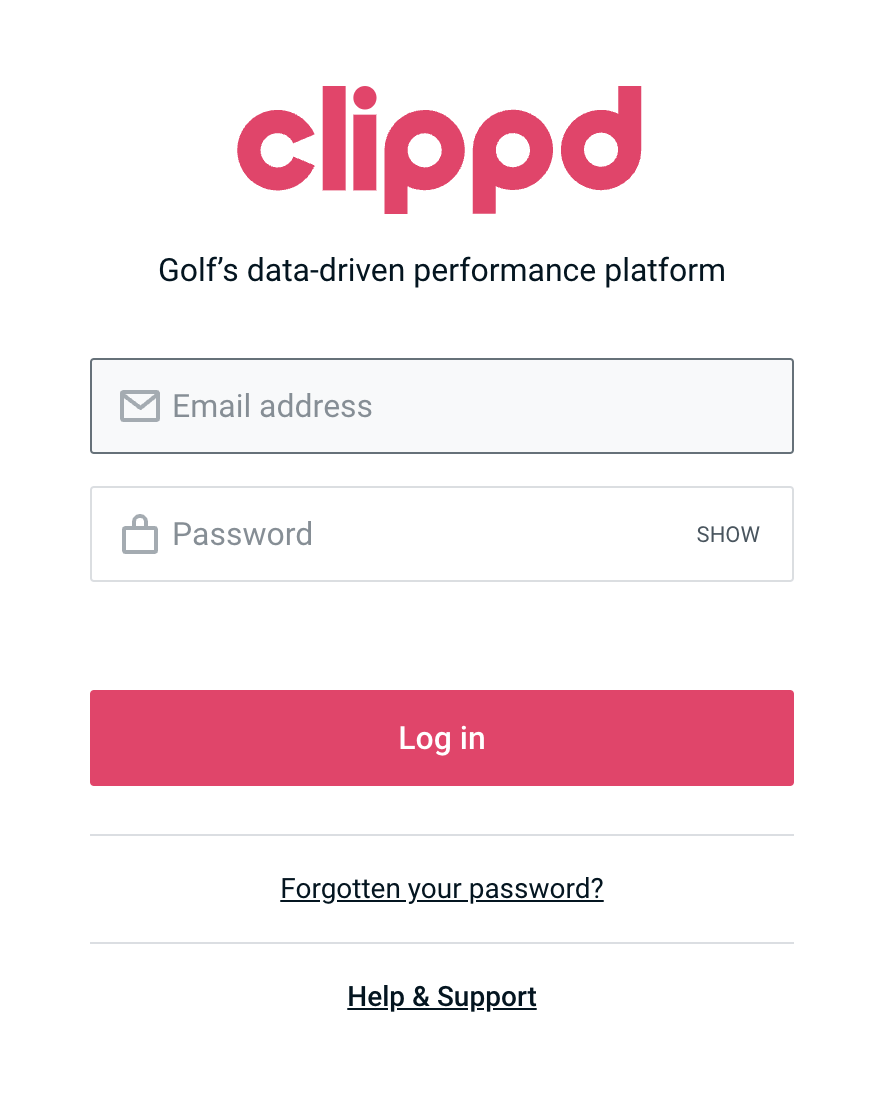Click the "Email address" placeholder text
886x1118 pixels.
click(272, 406)
